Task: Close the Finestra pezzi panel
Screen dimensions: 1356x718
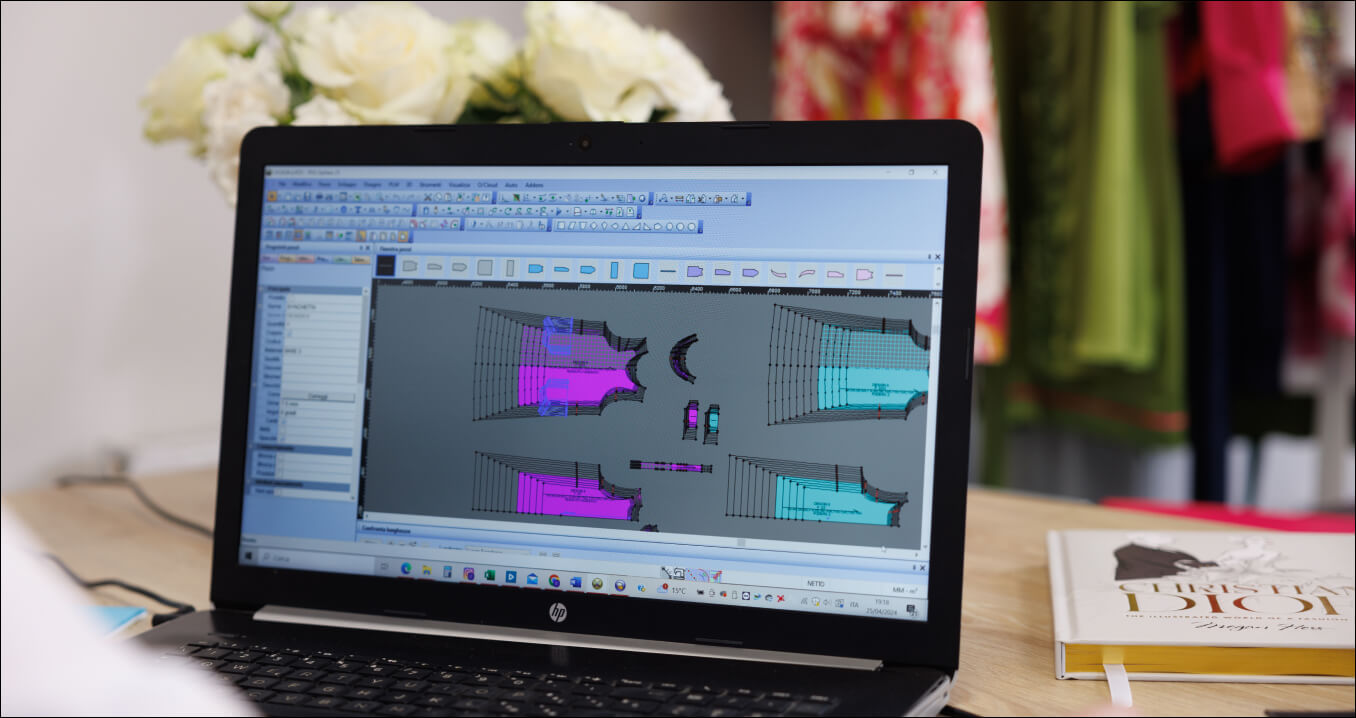Action: [939, 257]
